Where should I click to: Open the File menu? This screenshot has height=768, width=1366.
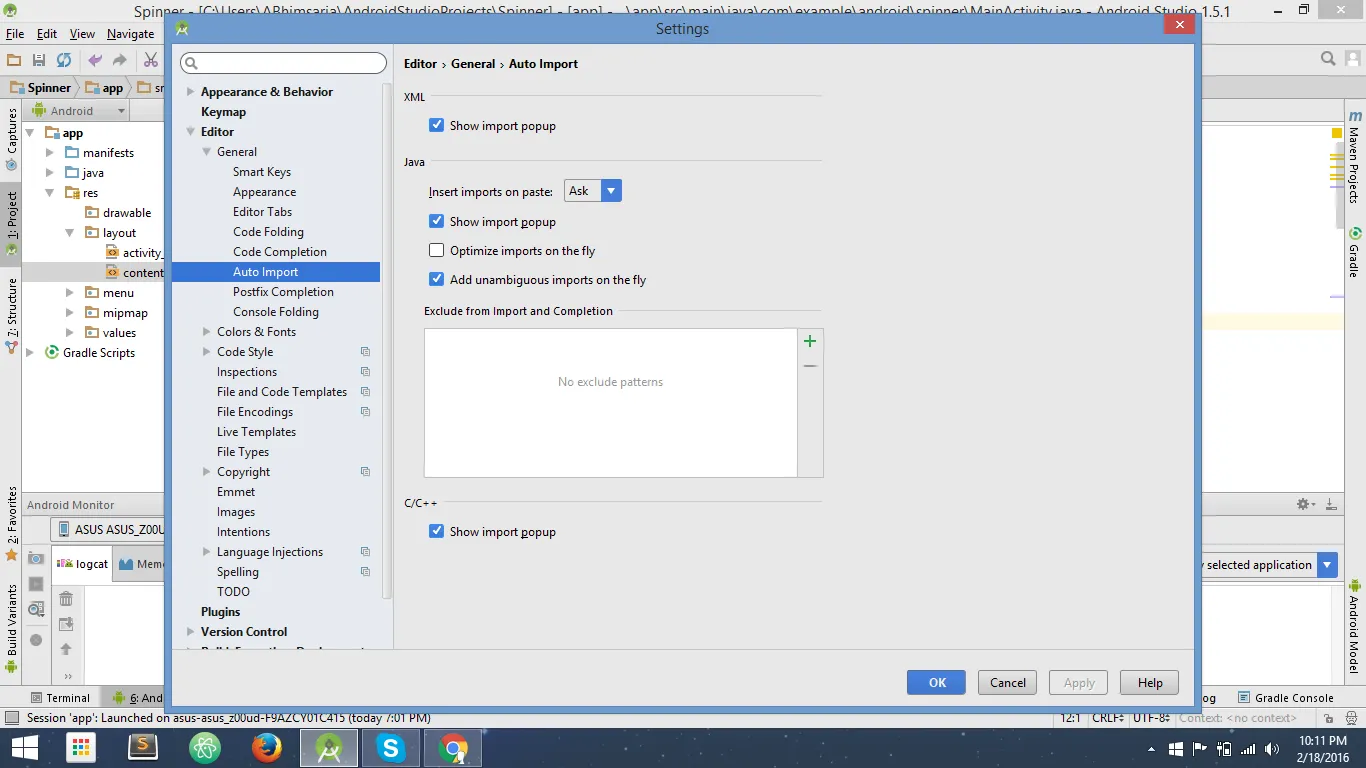tap(15, 34)
